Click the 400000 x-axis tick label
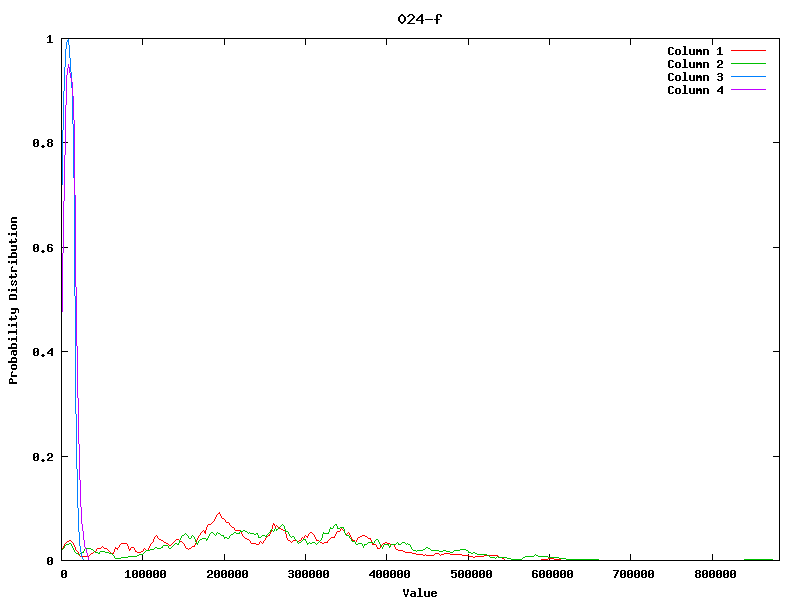The height and width of the screenshot is (600, 800). pos(389,574)
